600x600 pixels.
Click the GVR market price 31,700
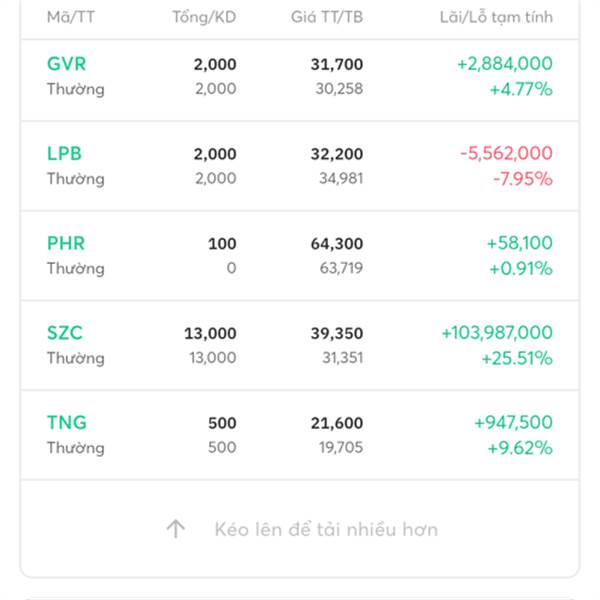tap(337, 64)
